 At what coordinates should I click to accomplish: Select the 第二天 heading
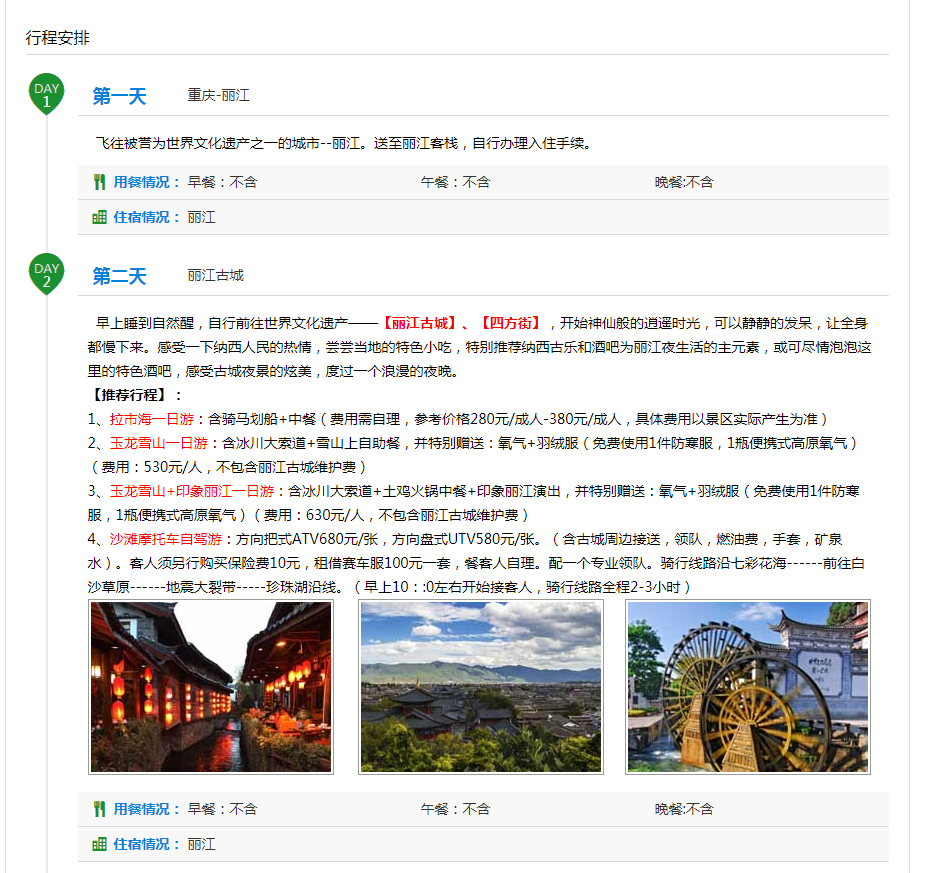[x=119, y=277]
